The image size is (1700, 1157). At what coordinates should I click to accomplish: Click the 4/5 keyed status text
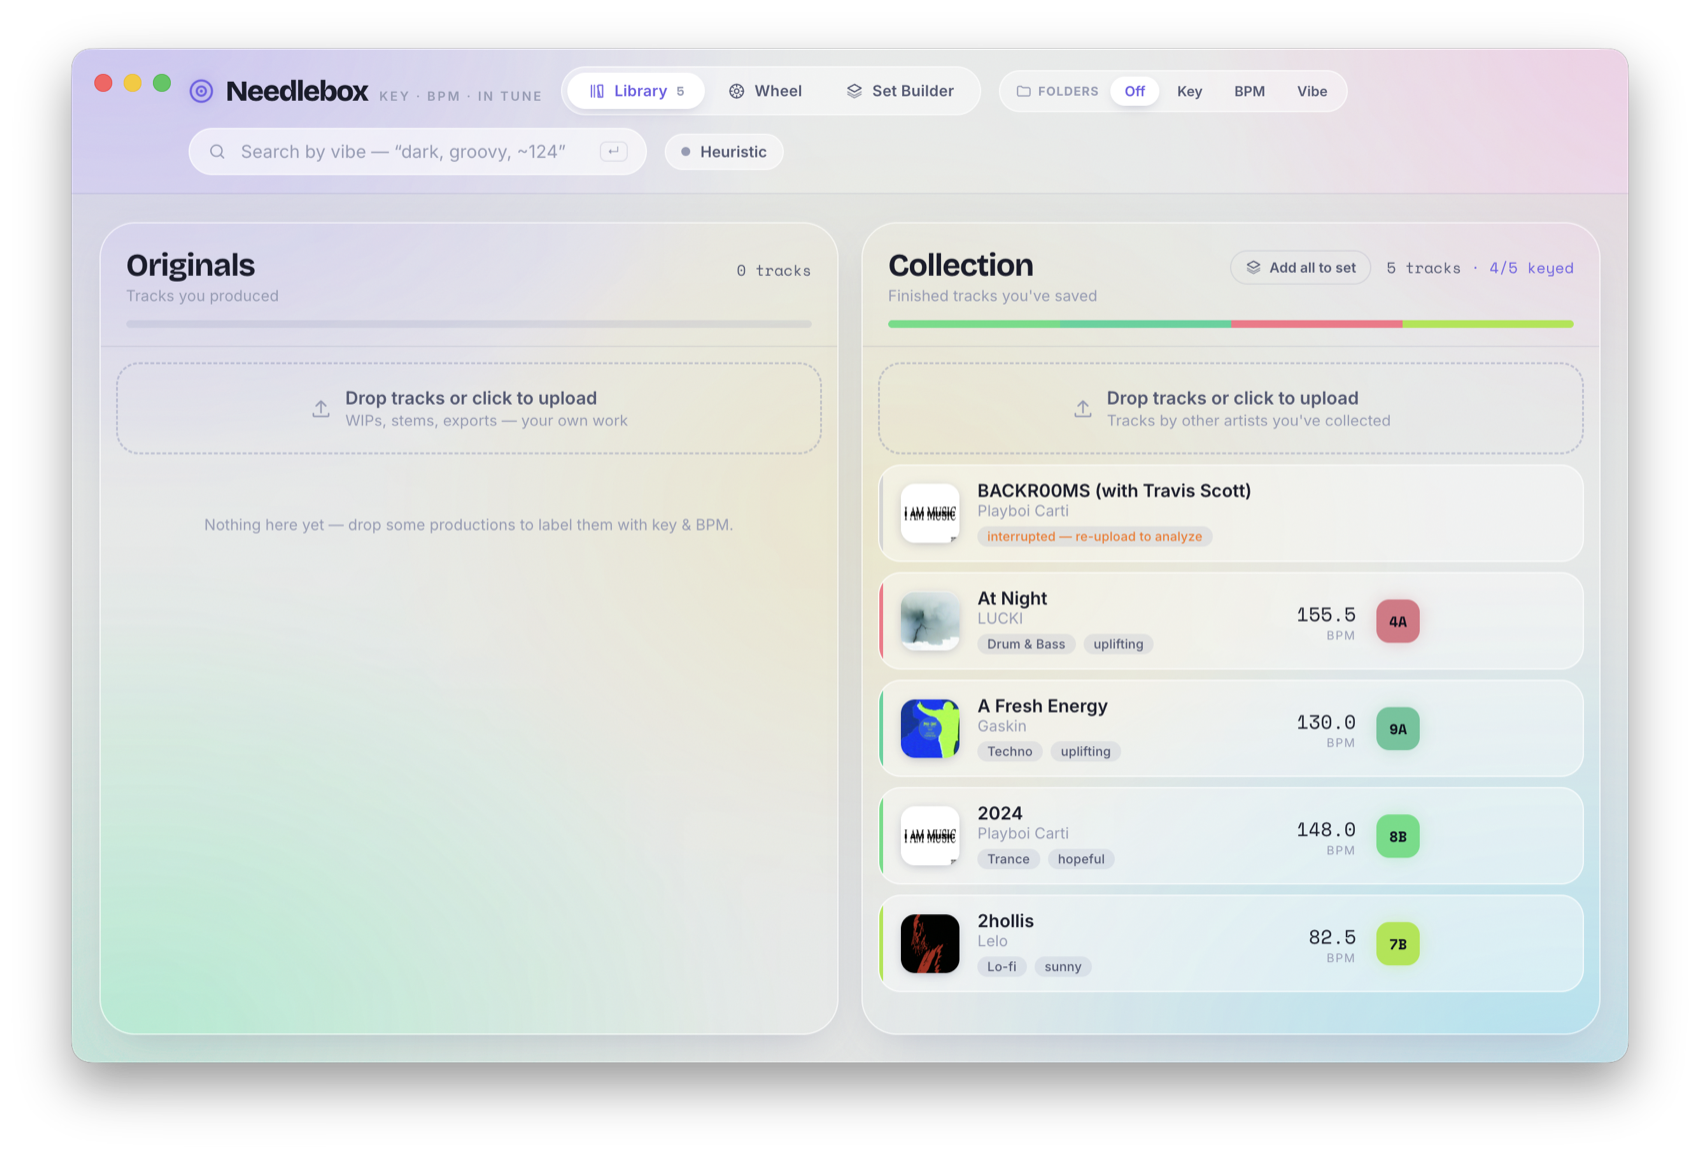click(1531, 268)
